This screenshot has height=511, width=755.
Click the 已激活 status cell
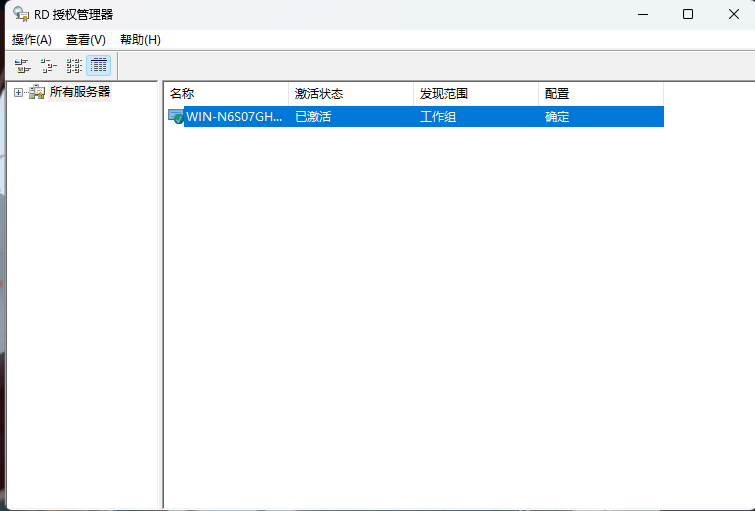(x=313, y=117)
